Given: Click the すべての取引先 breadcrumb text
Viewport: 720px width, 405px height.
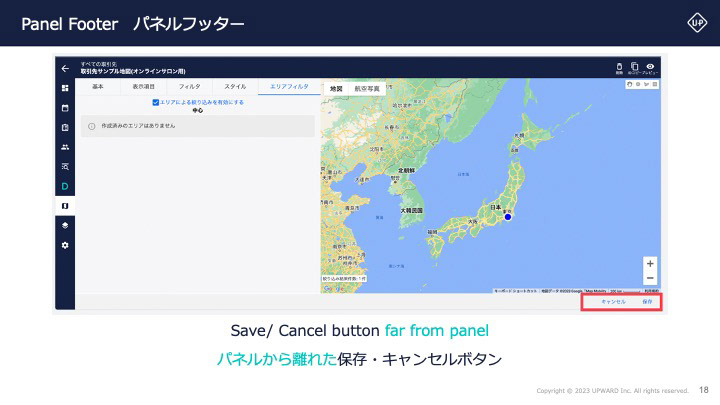Looking at the screenshot, I should (99, 64).
